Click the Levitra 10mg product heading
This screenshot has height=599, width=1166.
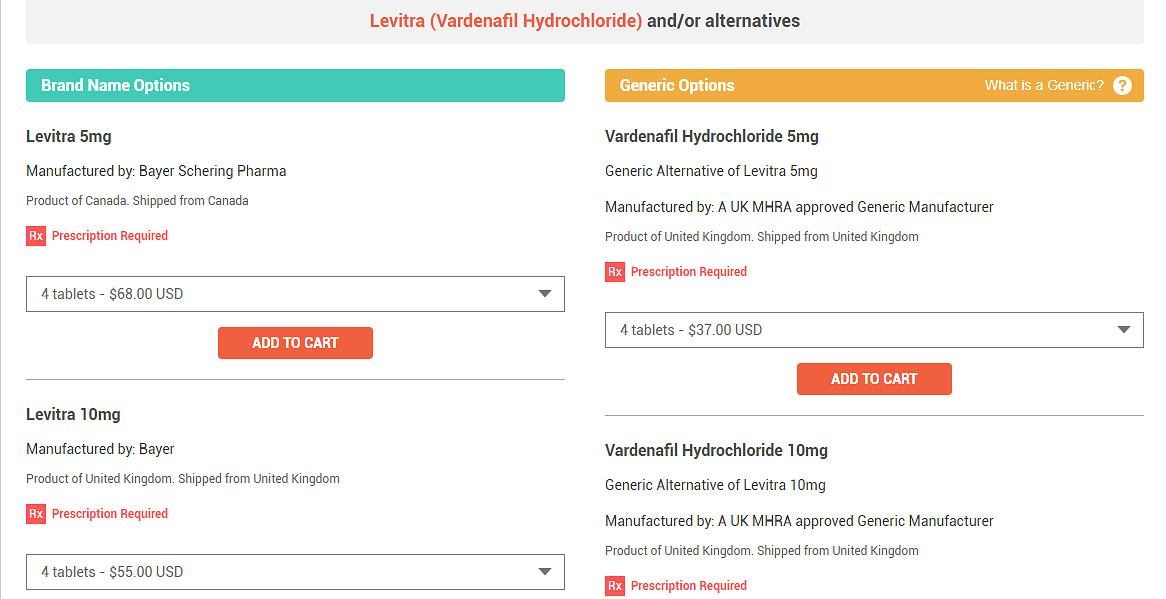point(73,415)
